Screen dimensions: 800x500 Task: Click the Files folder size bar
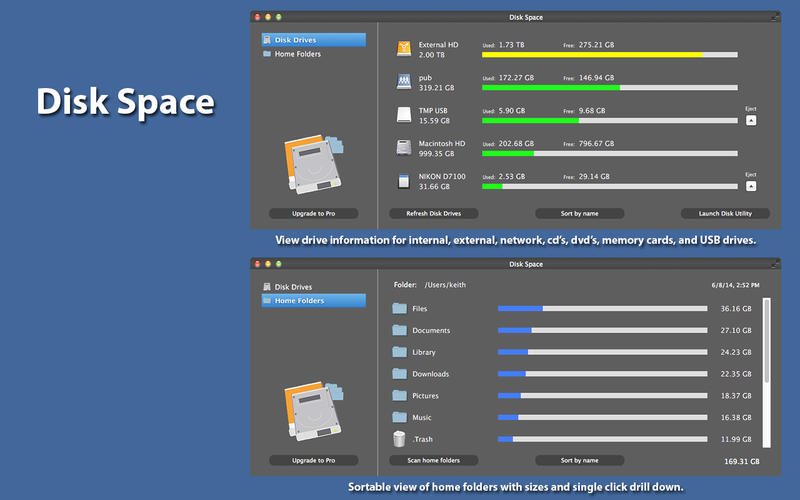click(603, 309)
